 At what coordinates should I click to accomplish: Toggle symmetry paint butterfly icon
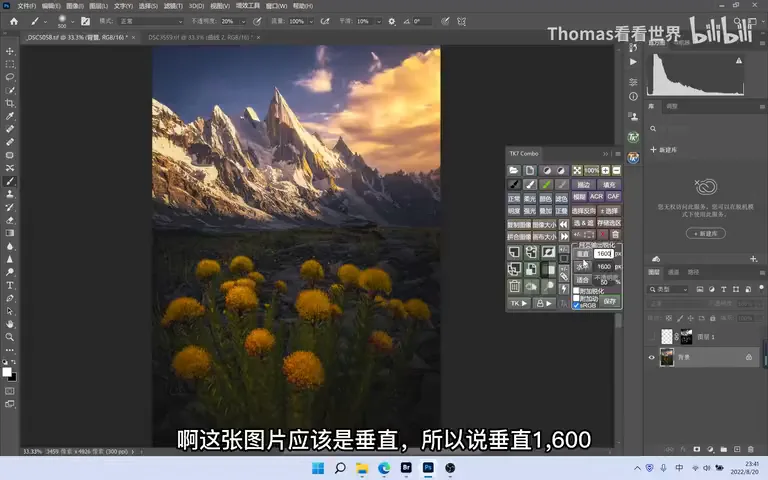coord(461,22)
